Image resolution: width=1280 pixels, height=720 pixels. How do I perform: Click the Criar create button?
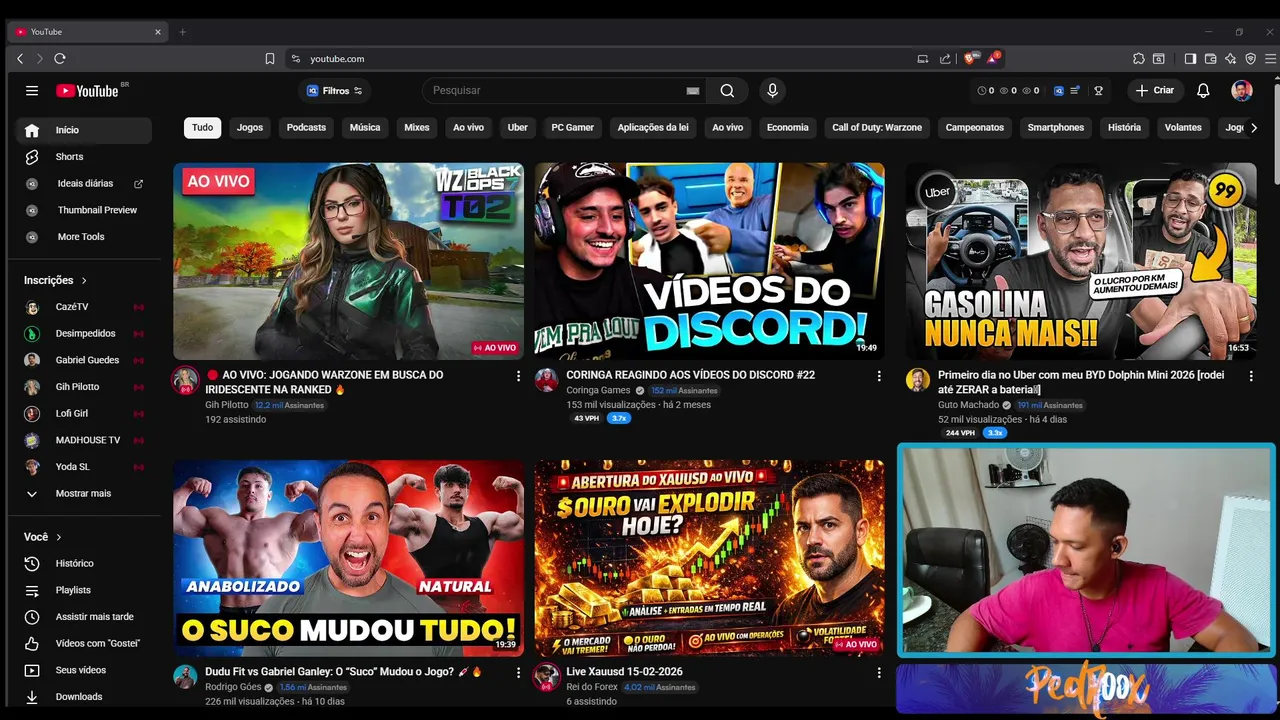[1155, 91]
